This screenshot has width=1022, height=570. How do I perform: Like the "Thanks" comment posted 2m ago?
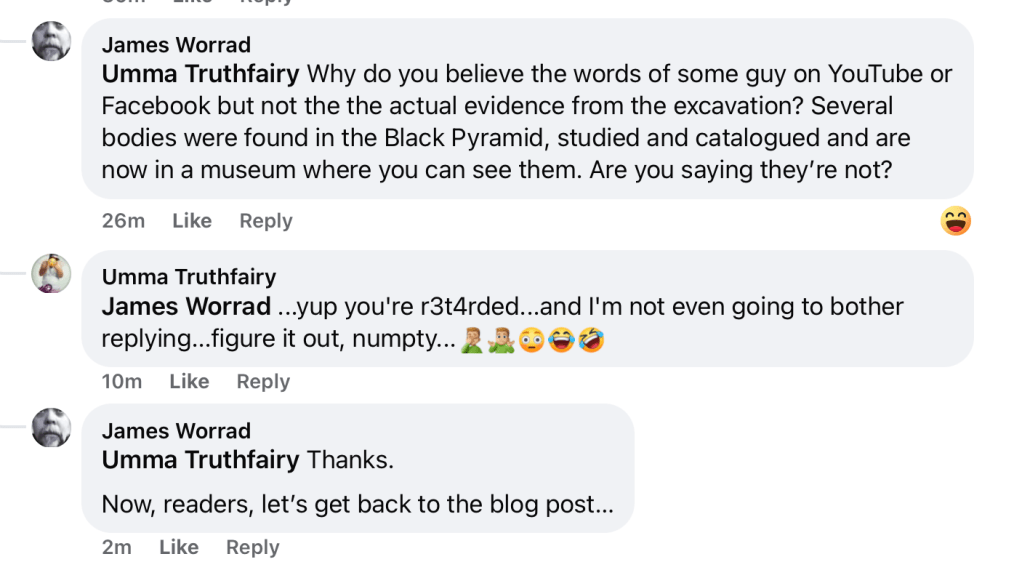[x=179, y=547]
